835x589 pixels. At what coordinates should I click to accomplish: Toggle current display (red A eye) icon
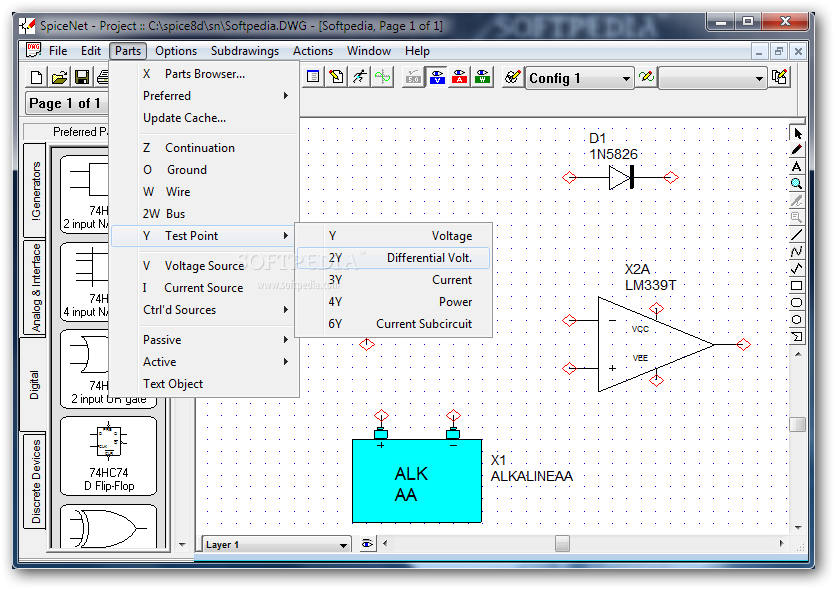click(x=460, y=77)
